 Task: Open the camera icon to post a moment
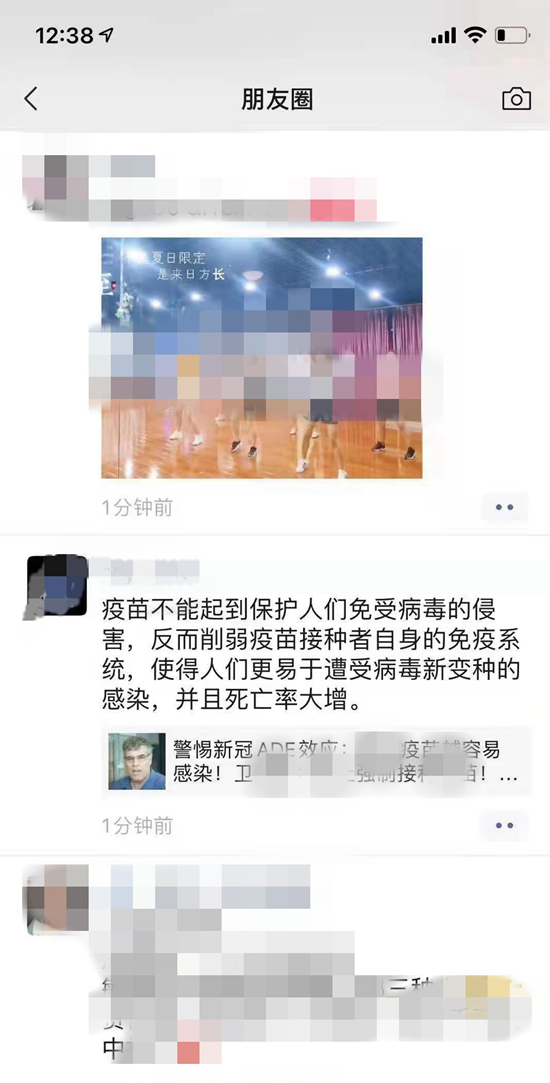[516, 99]
